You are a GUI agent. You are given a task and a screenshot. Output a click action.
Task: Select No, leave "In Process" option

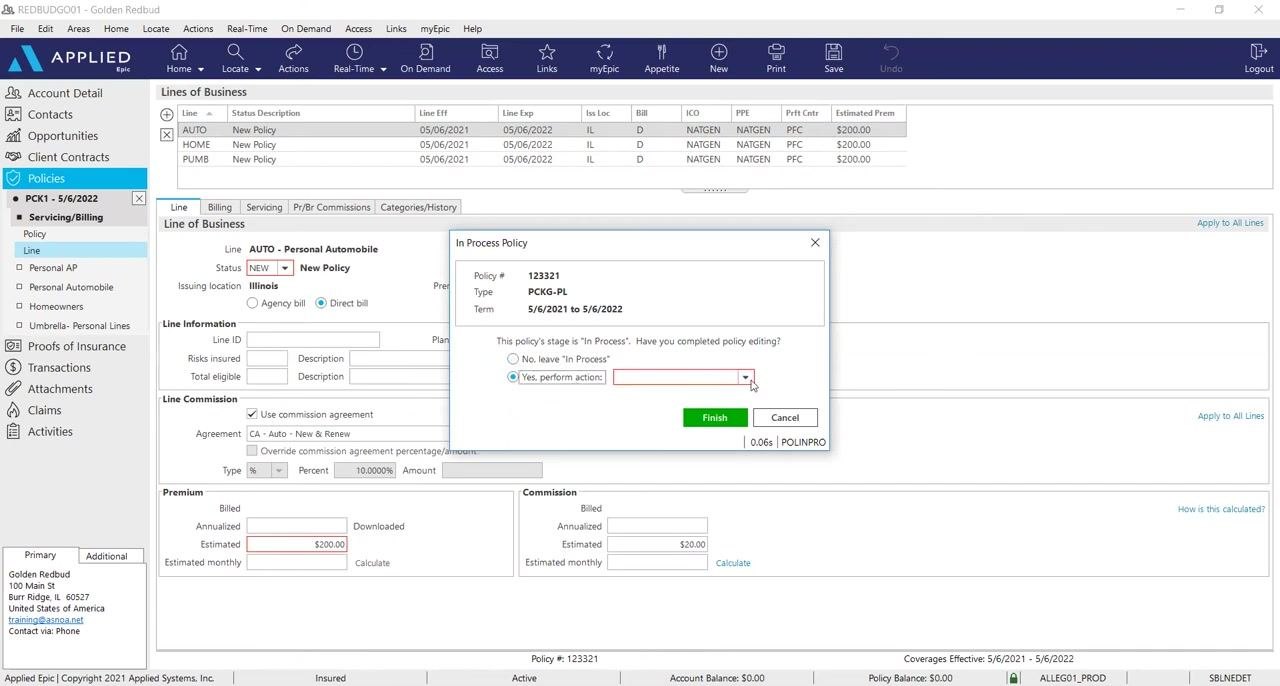tap(513, 359)
